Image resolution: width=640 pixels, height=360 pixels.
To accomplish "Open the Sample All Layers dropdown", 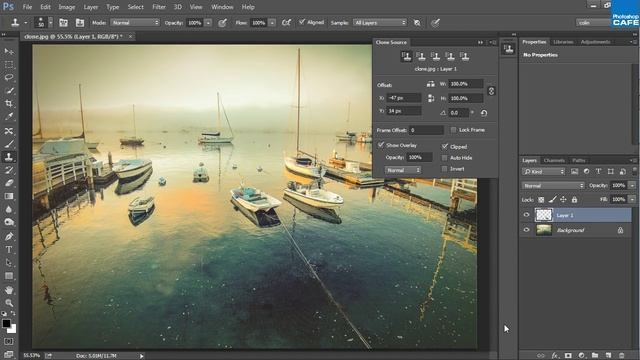I will point(380,23).
